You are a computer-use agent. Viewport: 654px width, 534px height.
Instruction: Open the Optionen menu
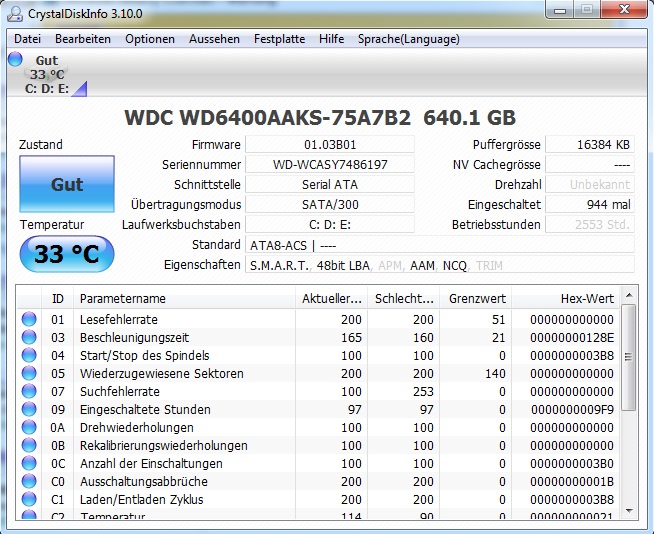[x=150, y=39]
